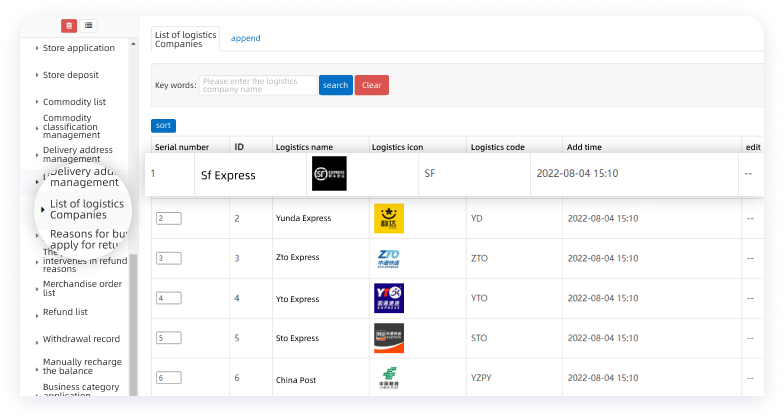This screenshot has width=784, height=420.
Task: Click the Sf Express name cell
Action: [228, 176]
